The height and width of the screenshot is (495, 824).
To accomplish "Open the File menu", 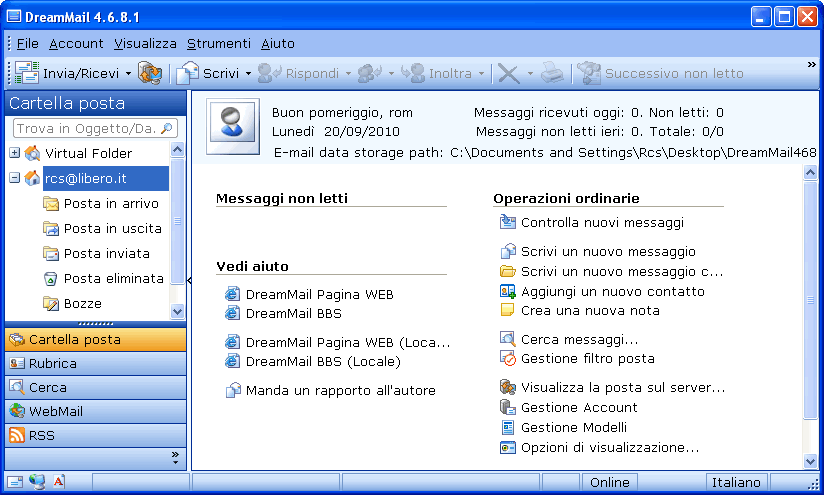I will (x=27, y=44).
